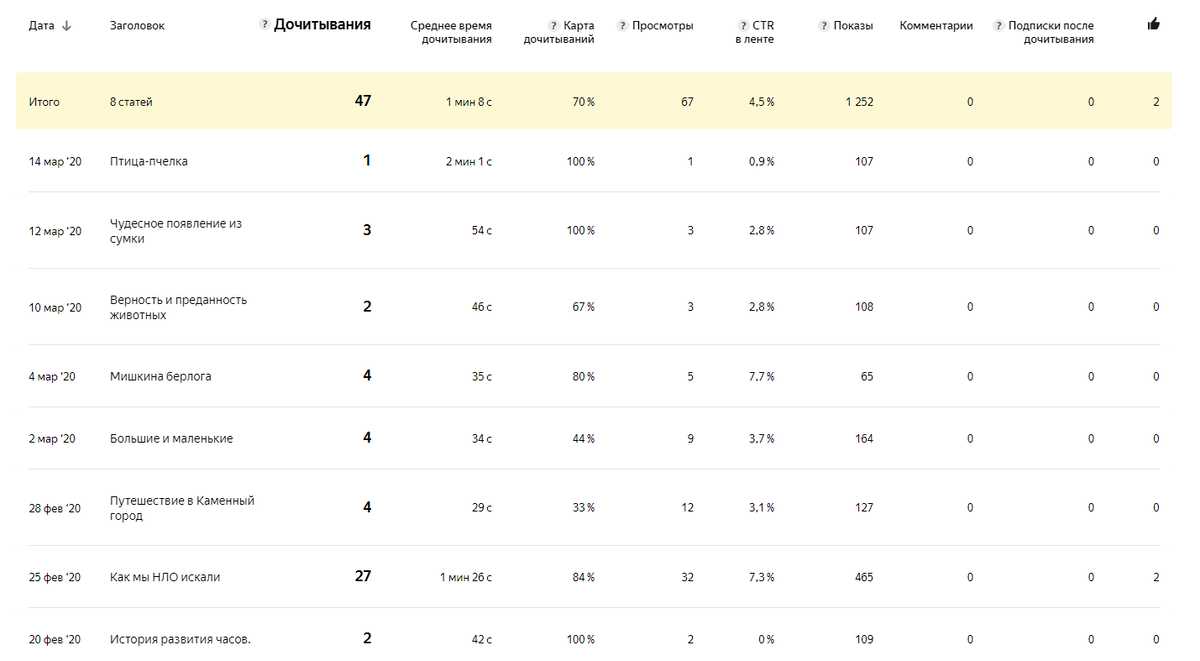Click the question mark icon beside CTR в ленте

tap(743, 26)
